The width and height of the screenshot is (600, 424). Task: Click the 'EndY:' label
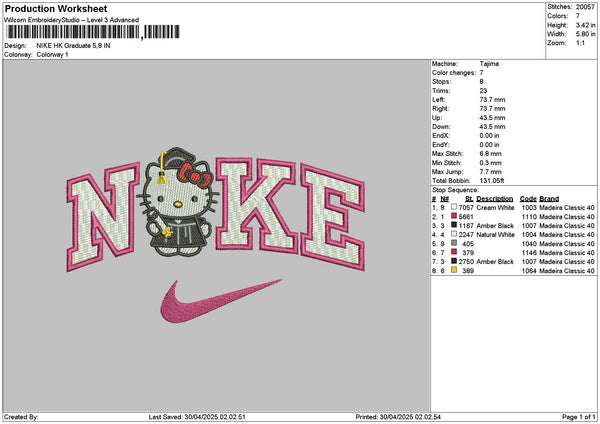441,145
